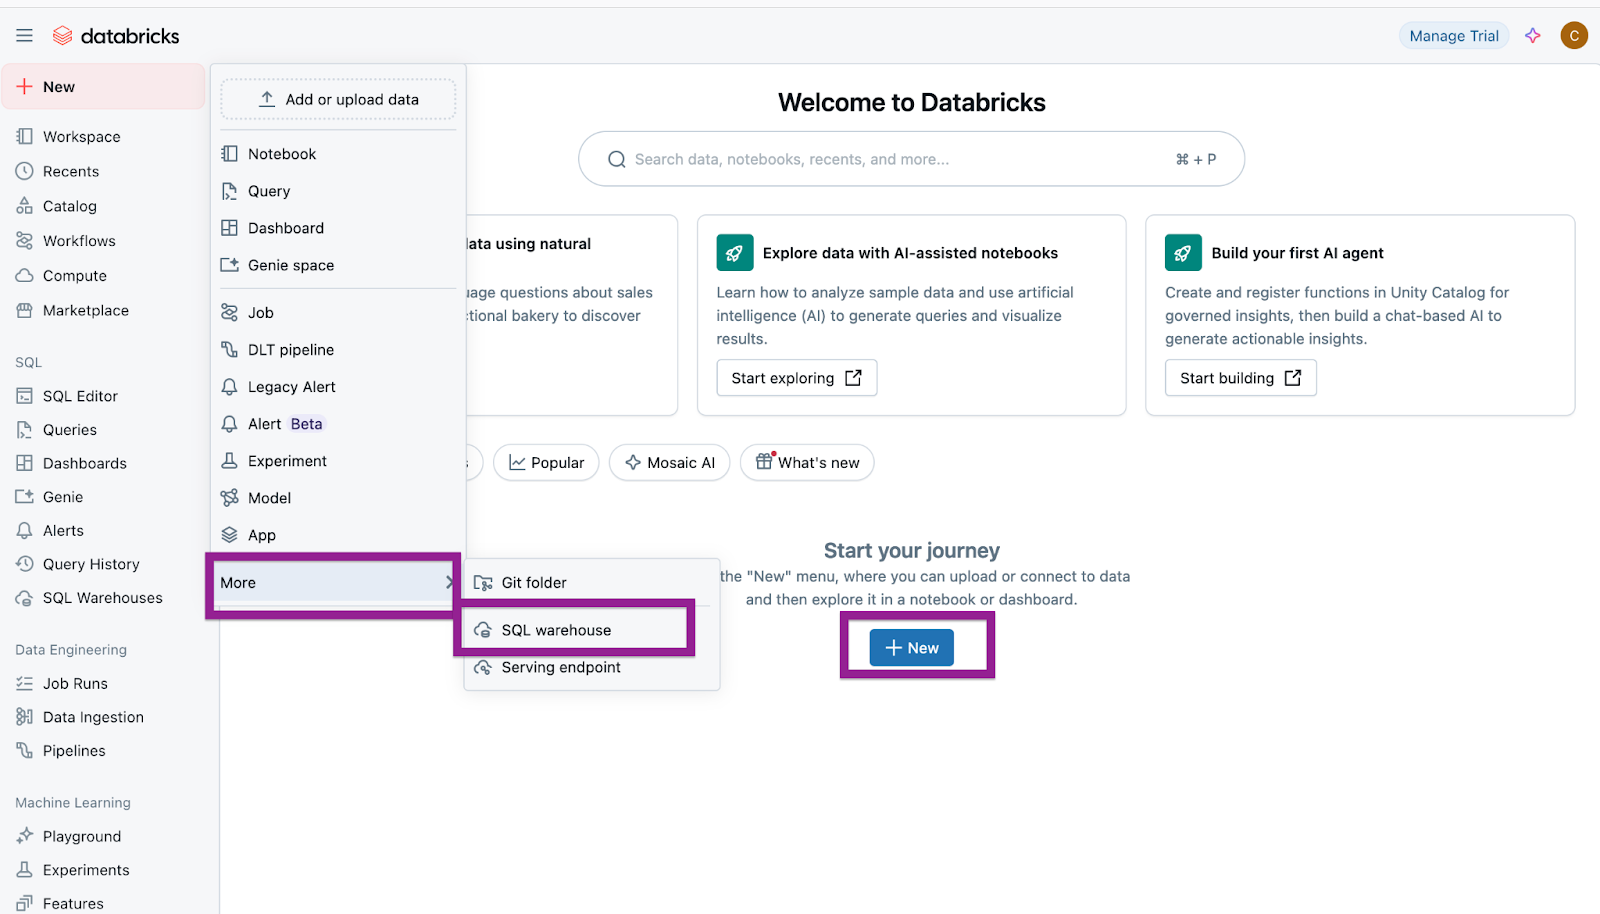Create a new Job from menu
This screenshot has height=914, width=1600.
click(338, 313)
